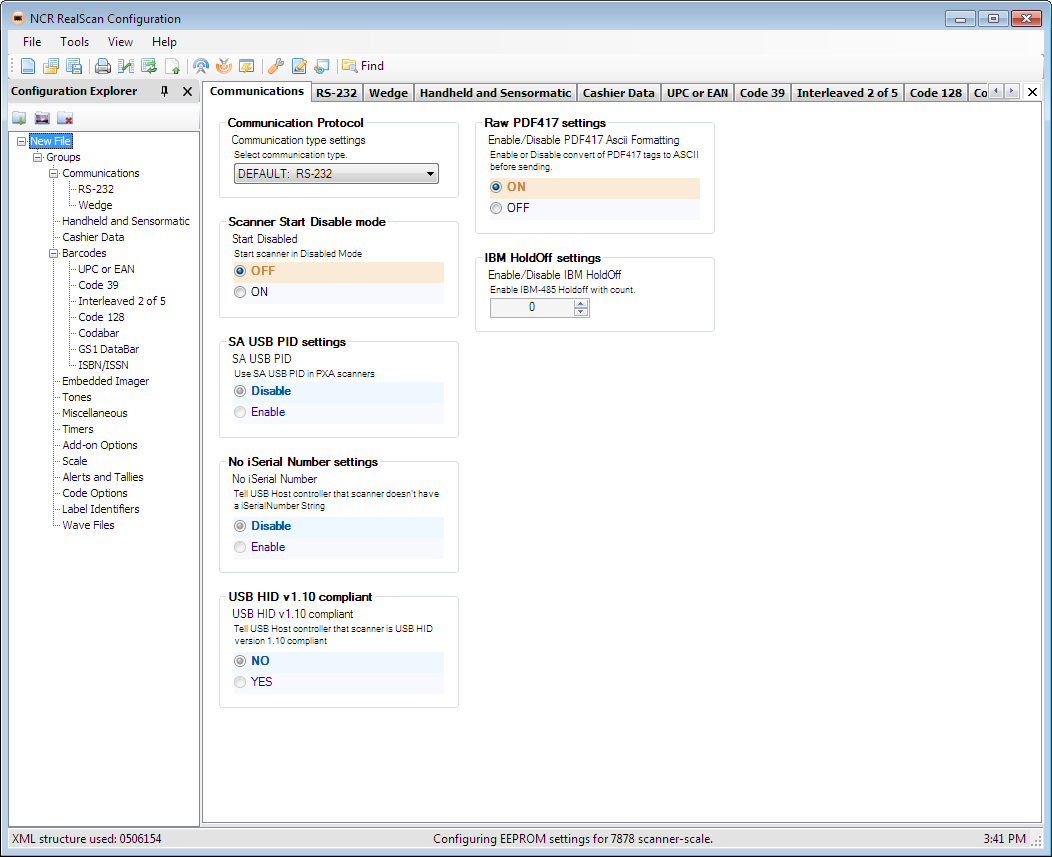Close the active tab document
Image resolution: width=1052 pixels, height=857 pixels.
click(x=1033, y=92)
